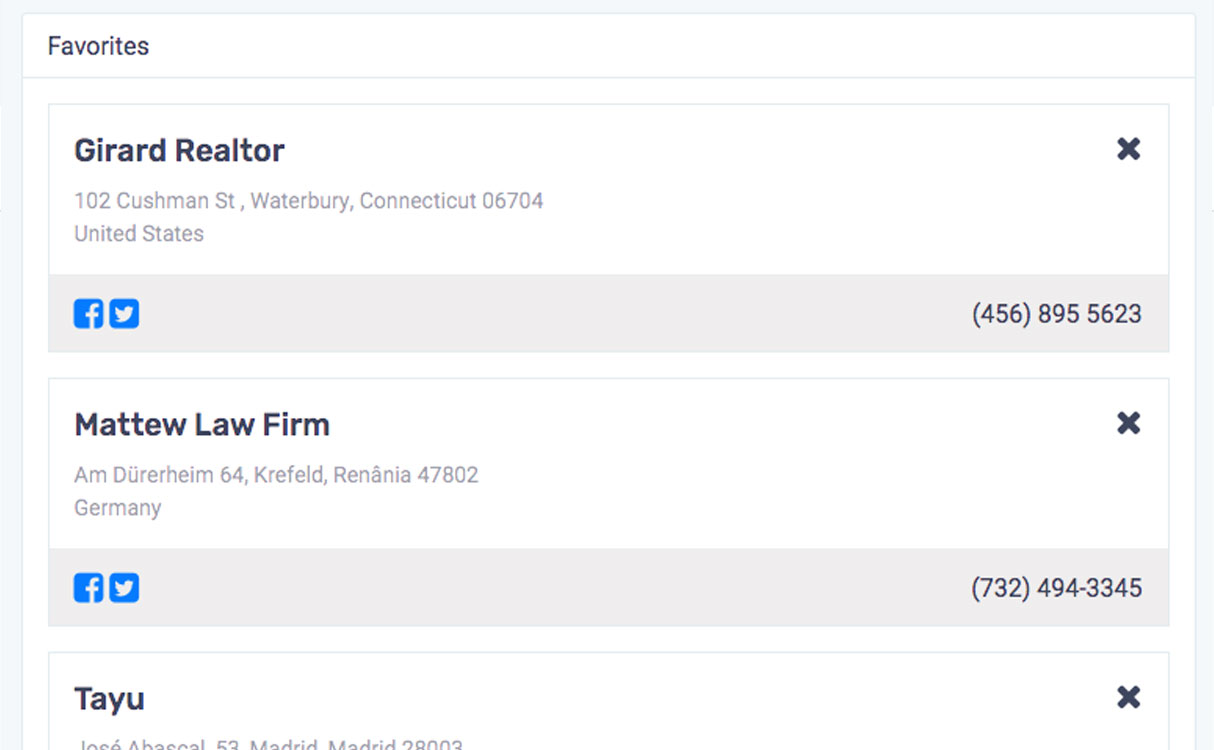Call Girard Realtor at (456) 895 5623
1214x750 pixels.
[x=1056, y=314]
